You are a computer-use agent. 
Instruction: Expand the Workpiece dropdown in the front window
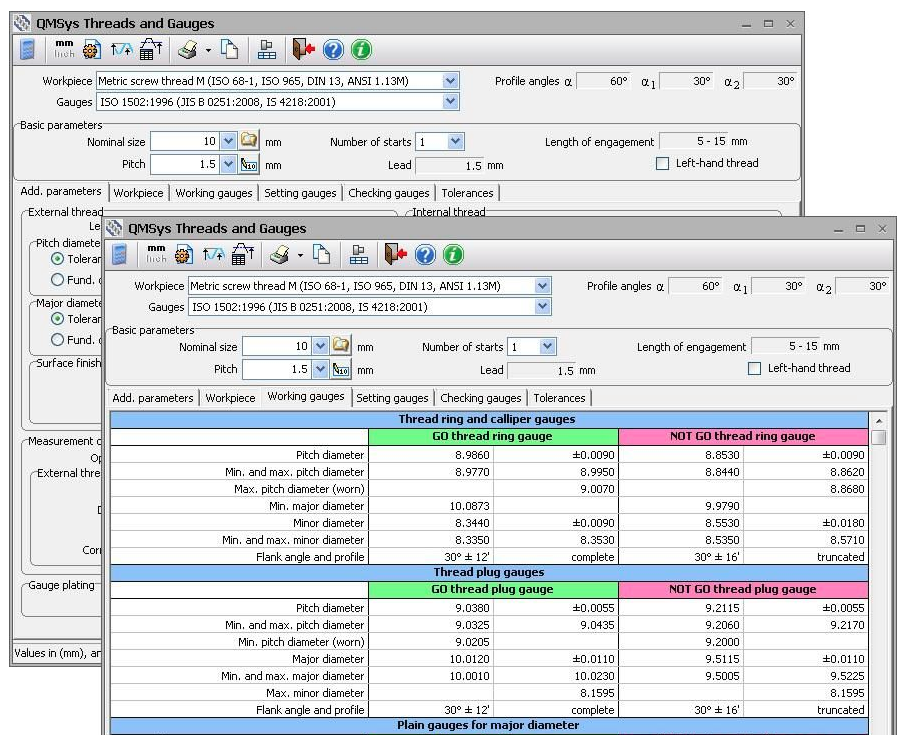(542, 286)
